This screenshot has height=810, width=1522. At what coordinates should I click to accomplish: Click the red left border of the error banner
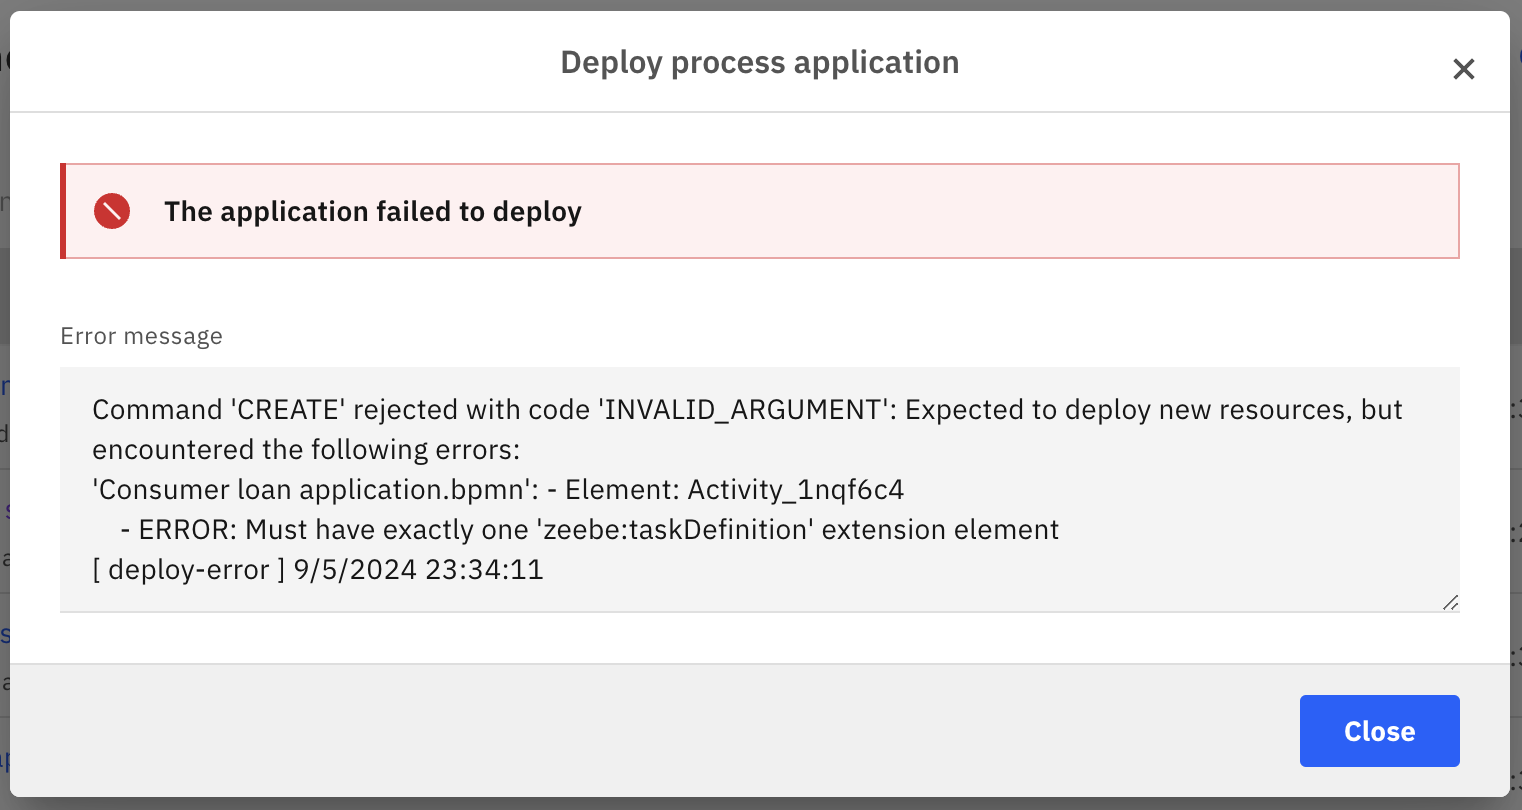pyautogui.click(x=65, y=211)
